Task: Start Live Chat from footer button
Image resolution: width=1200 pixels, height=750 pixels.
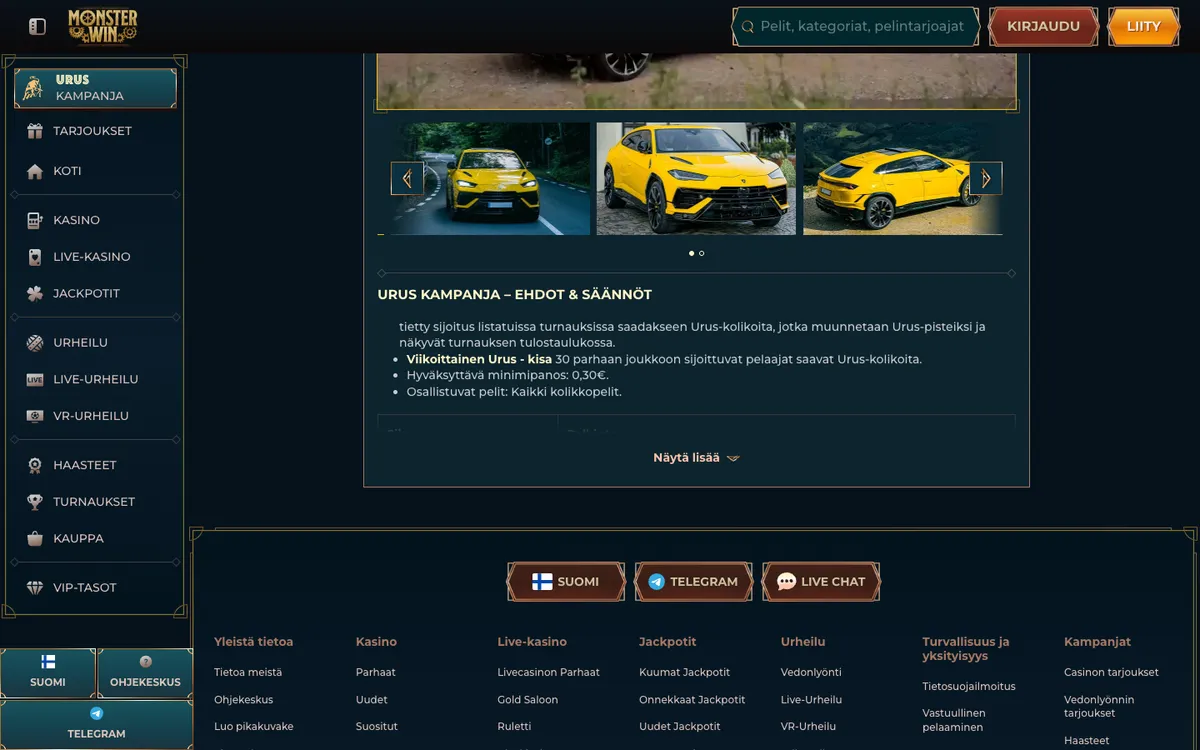Action: pyautogui.click(x=821, y=581)
